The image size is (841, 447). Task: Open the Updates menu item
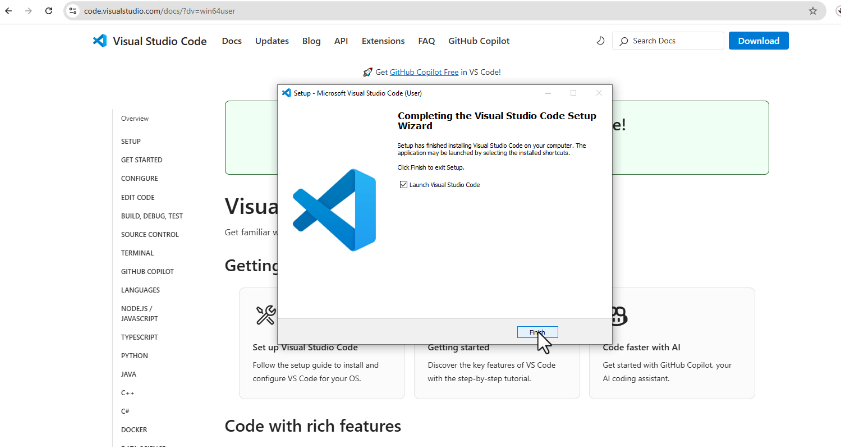pyautogui.click(x=272, y=41)
